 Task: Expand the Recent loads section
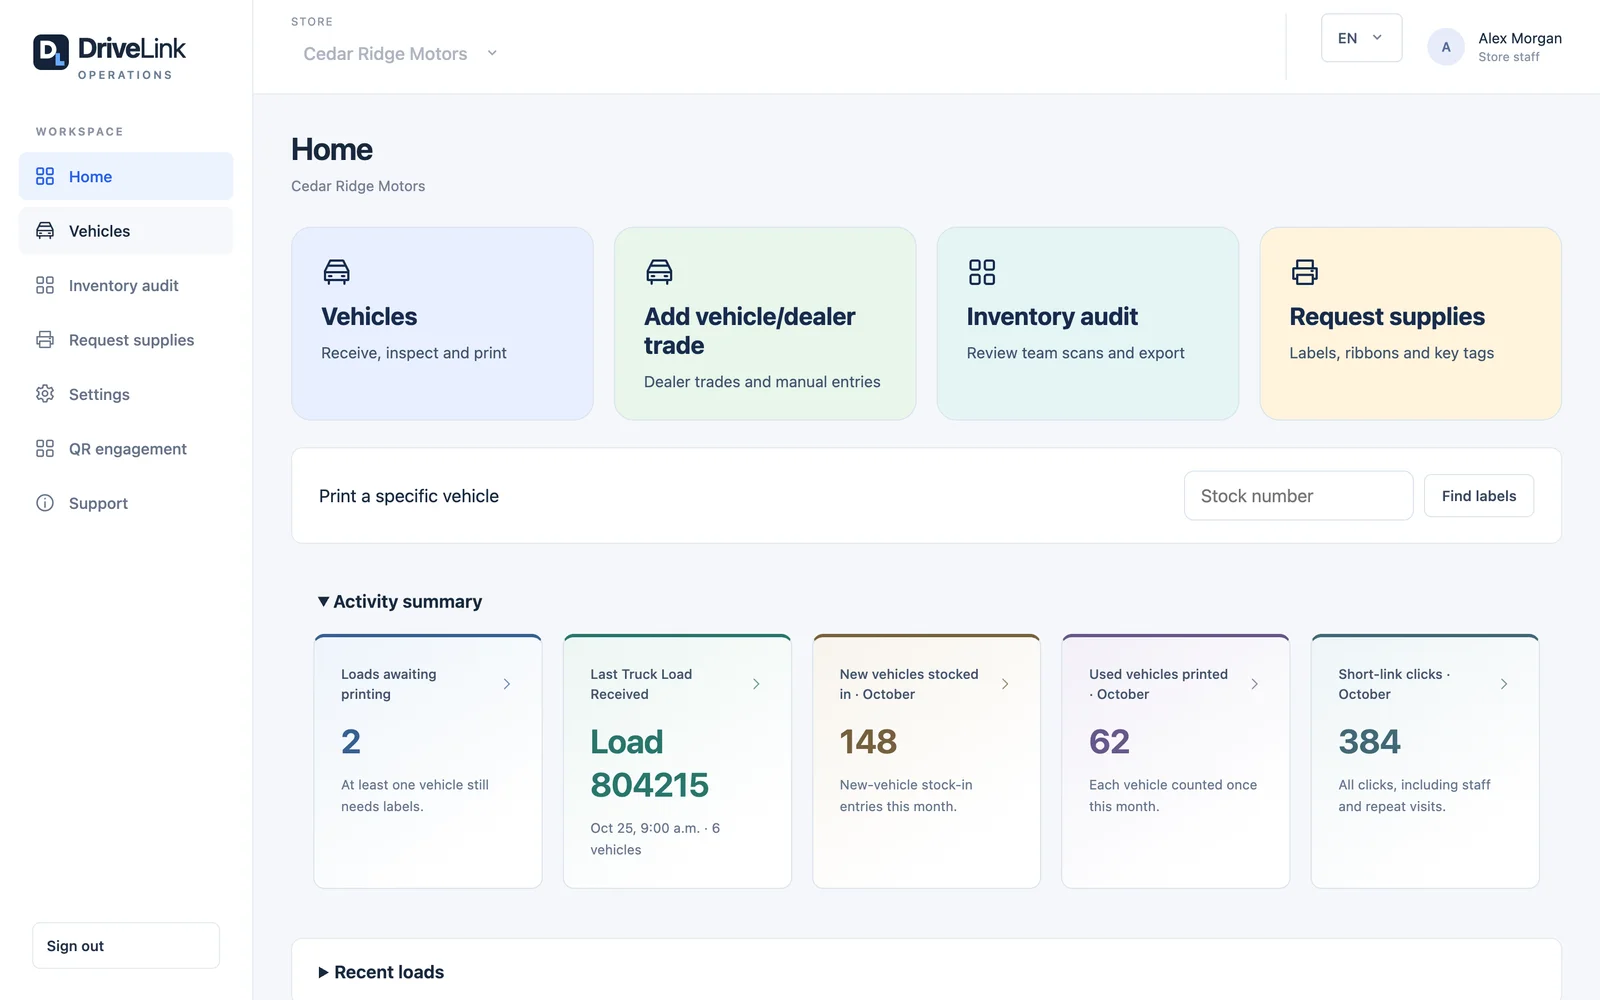click(381, 972)
